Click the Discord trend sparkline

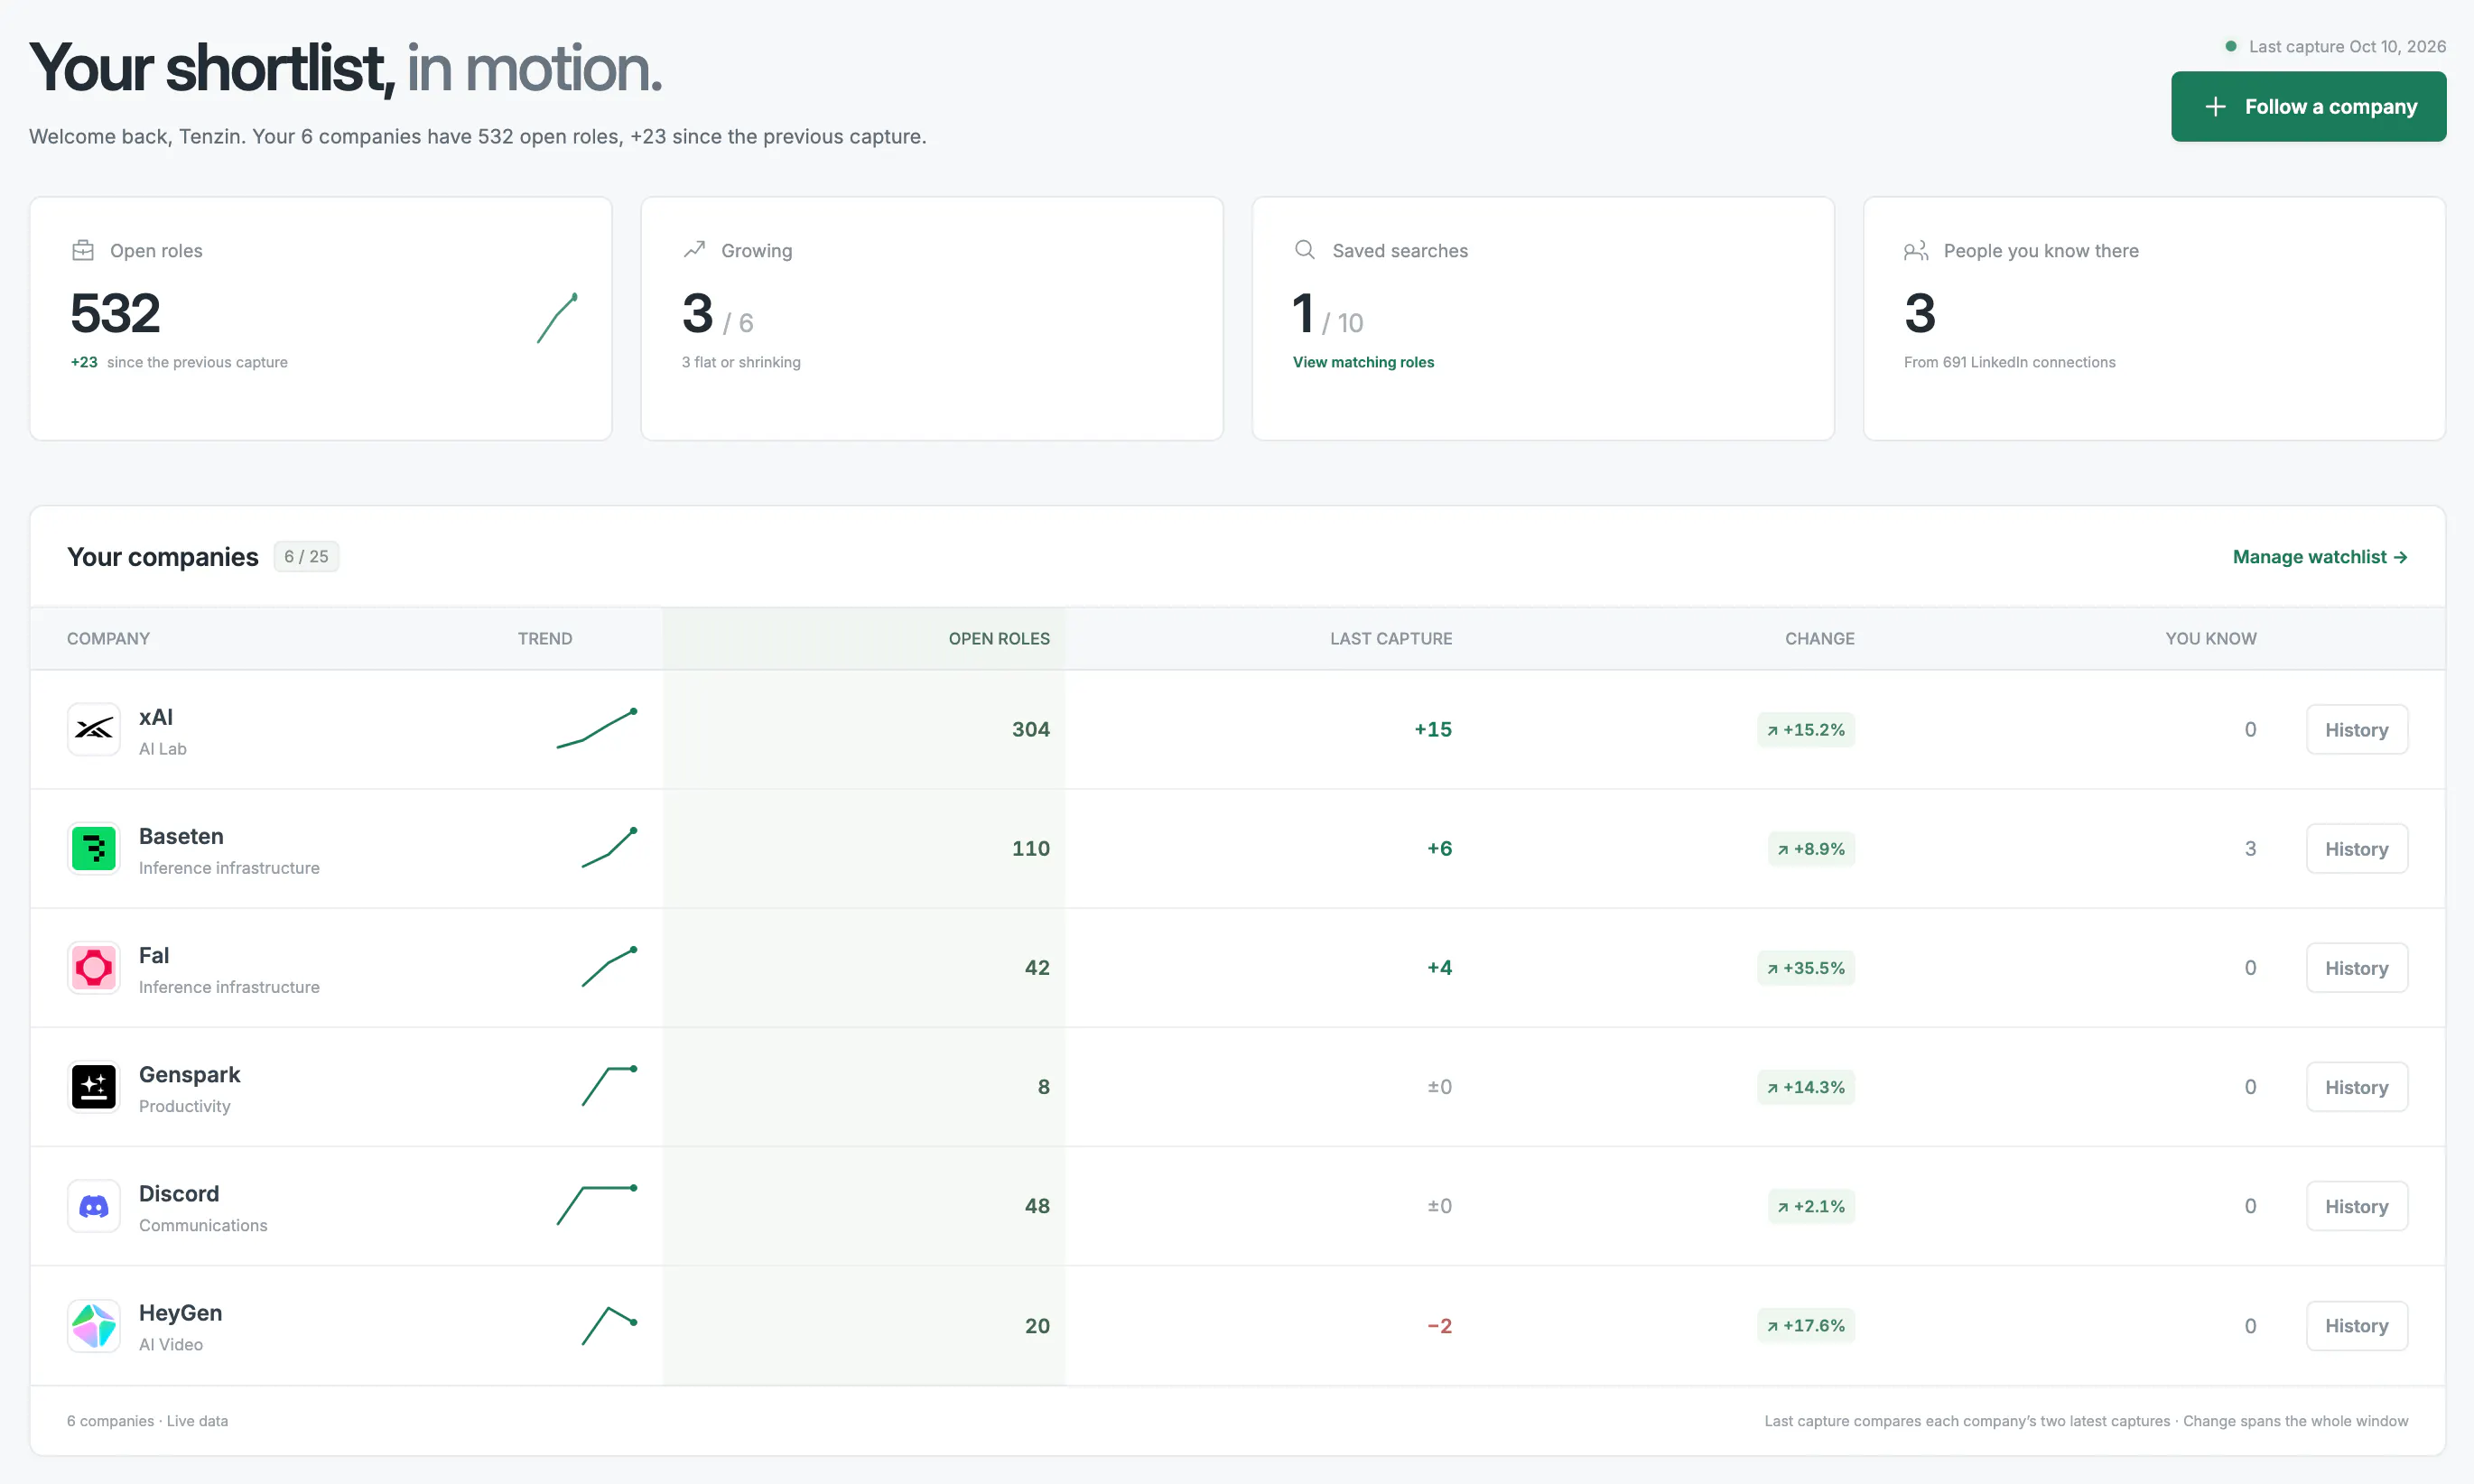597,1206
